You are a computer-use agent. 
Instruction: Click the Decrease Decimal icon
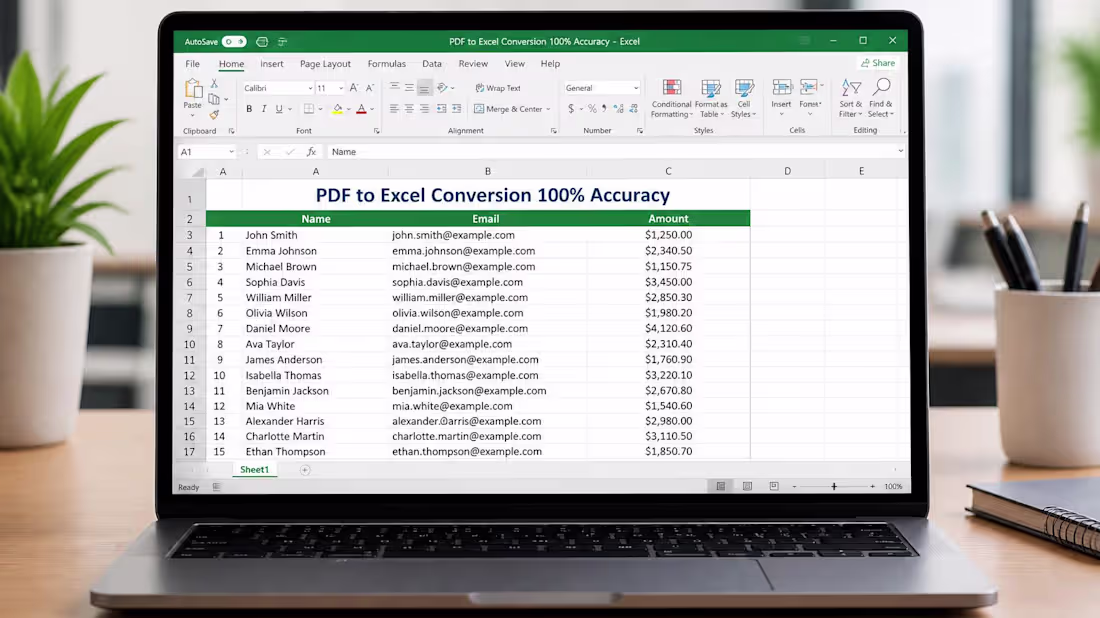[633, 109]
